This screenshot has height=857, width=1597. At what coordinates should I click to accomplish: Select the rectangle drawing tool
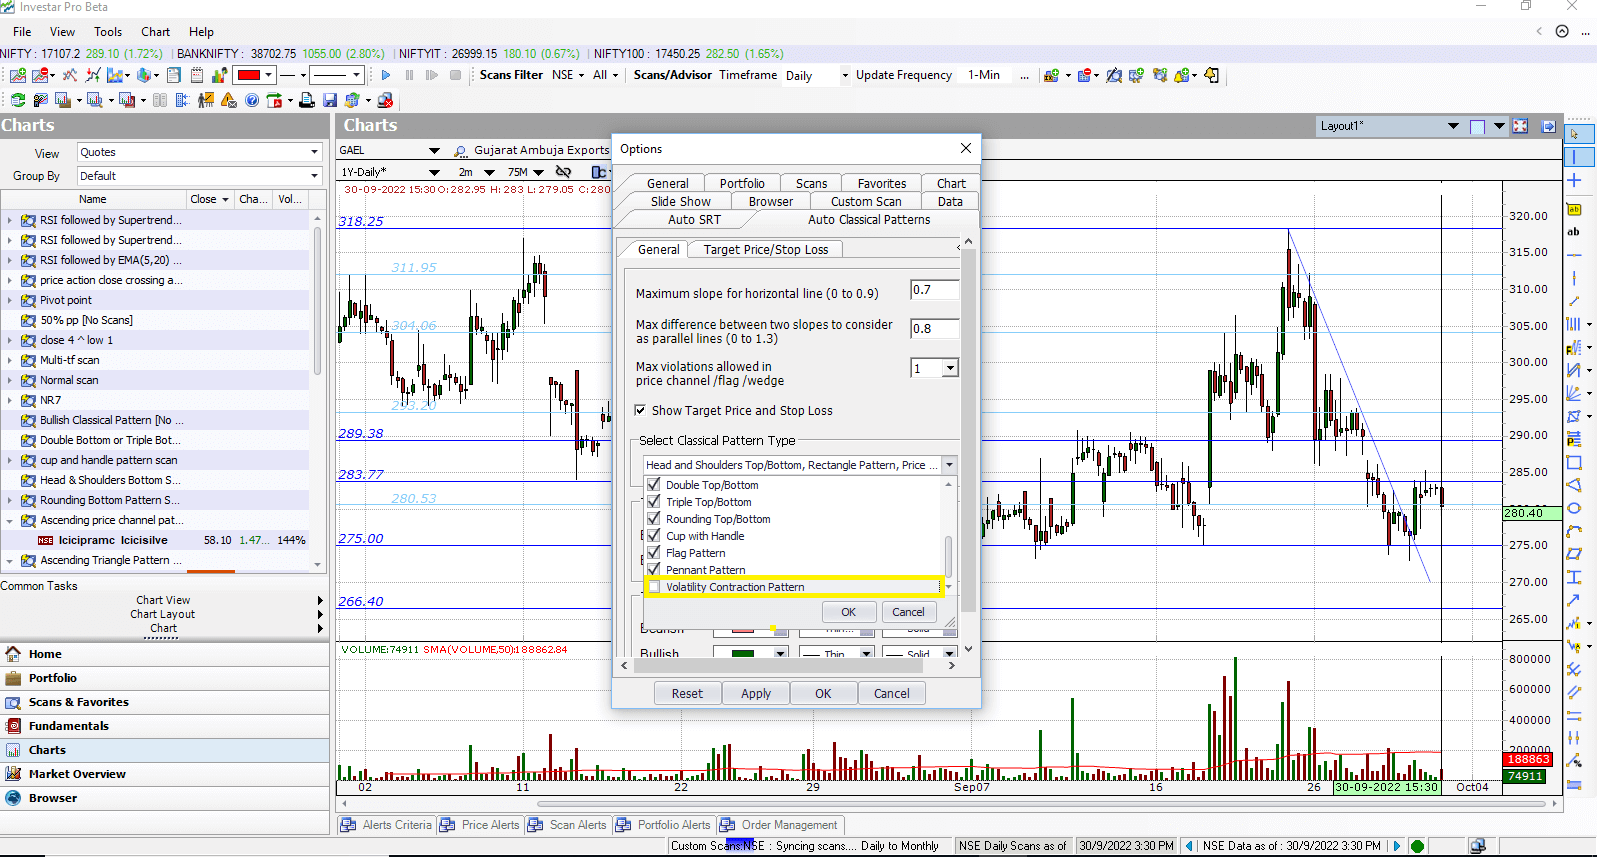tap(1574, 463)
